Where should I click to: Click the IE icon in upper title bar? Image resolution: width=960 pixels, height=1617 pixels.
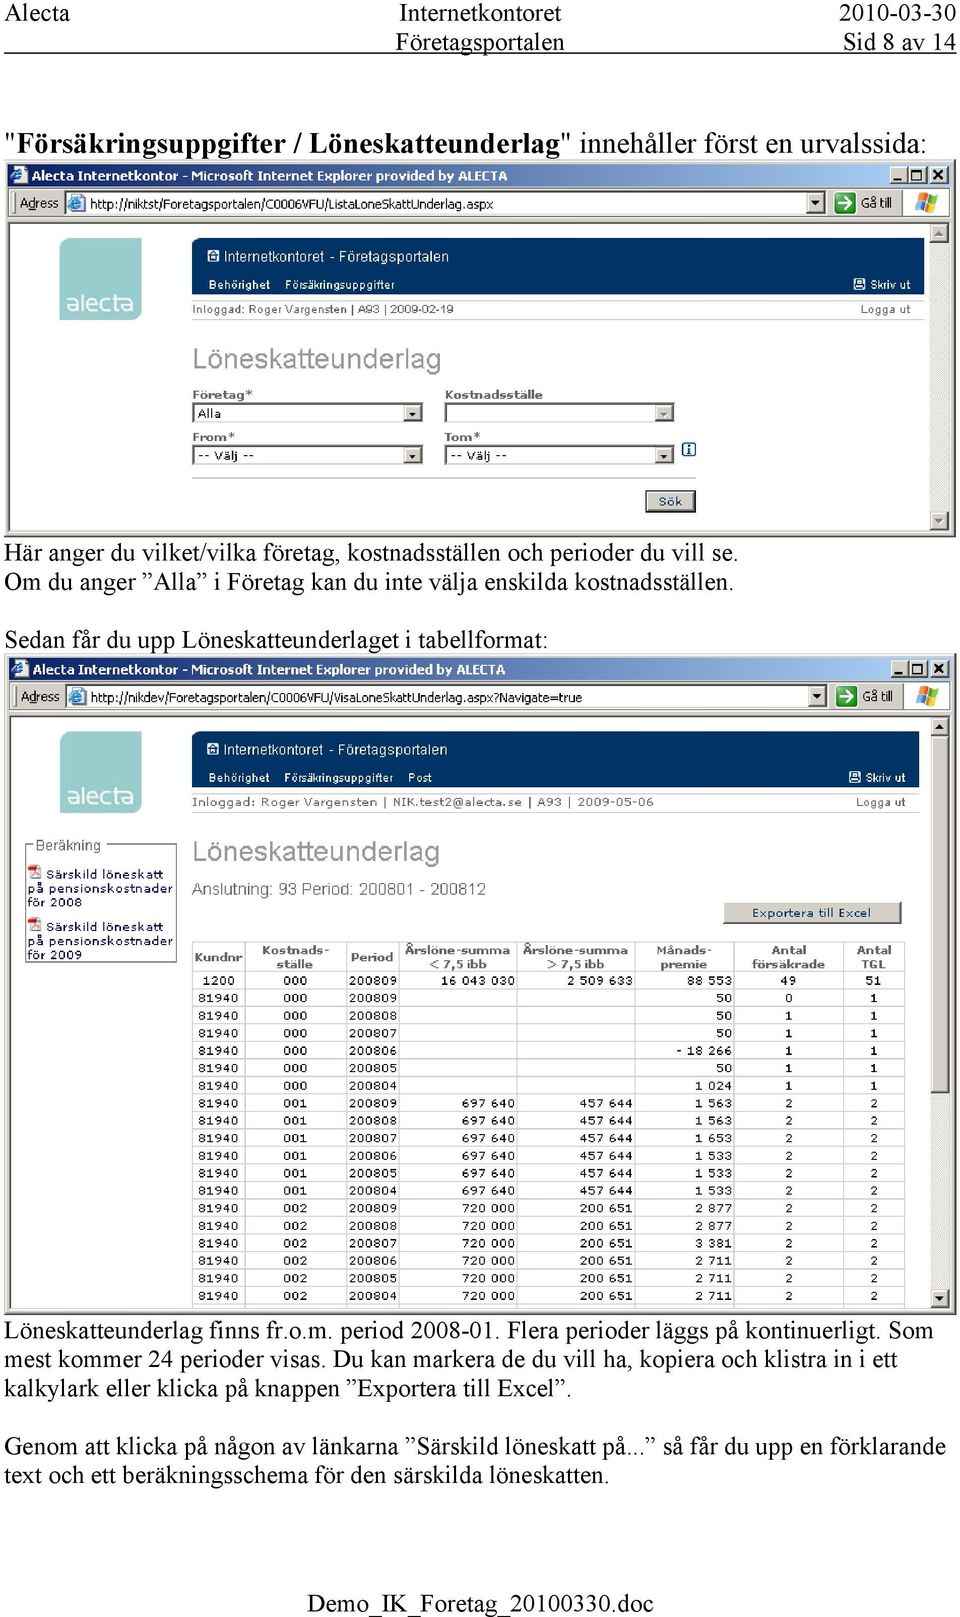click(x=19, y=175)
